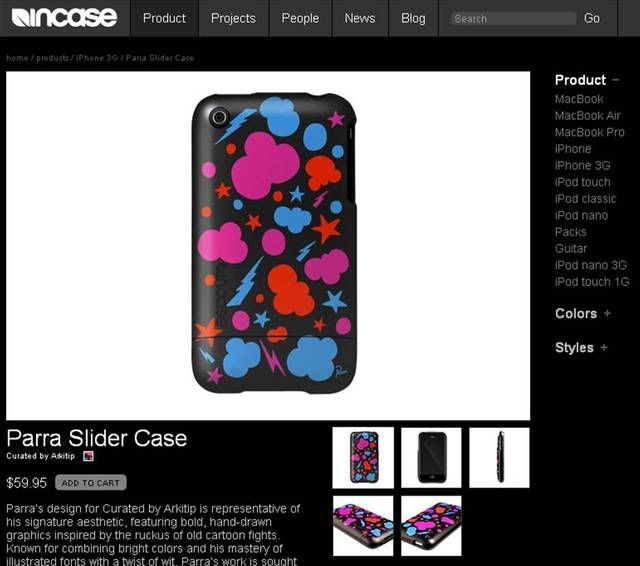
Task: Select the angled top-view thumbnail
Action: pos(363,526)
